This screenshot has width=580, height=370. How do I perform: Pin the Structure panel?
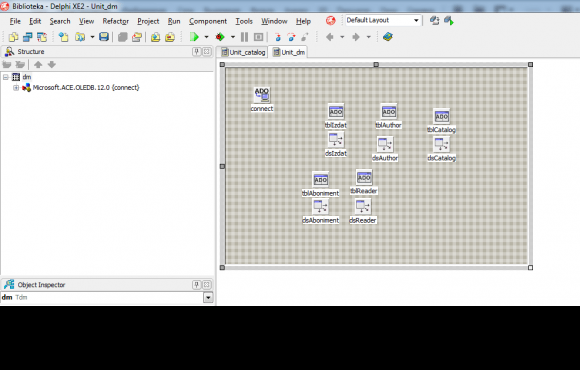197,51
